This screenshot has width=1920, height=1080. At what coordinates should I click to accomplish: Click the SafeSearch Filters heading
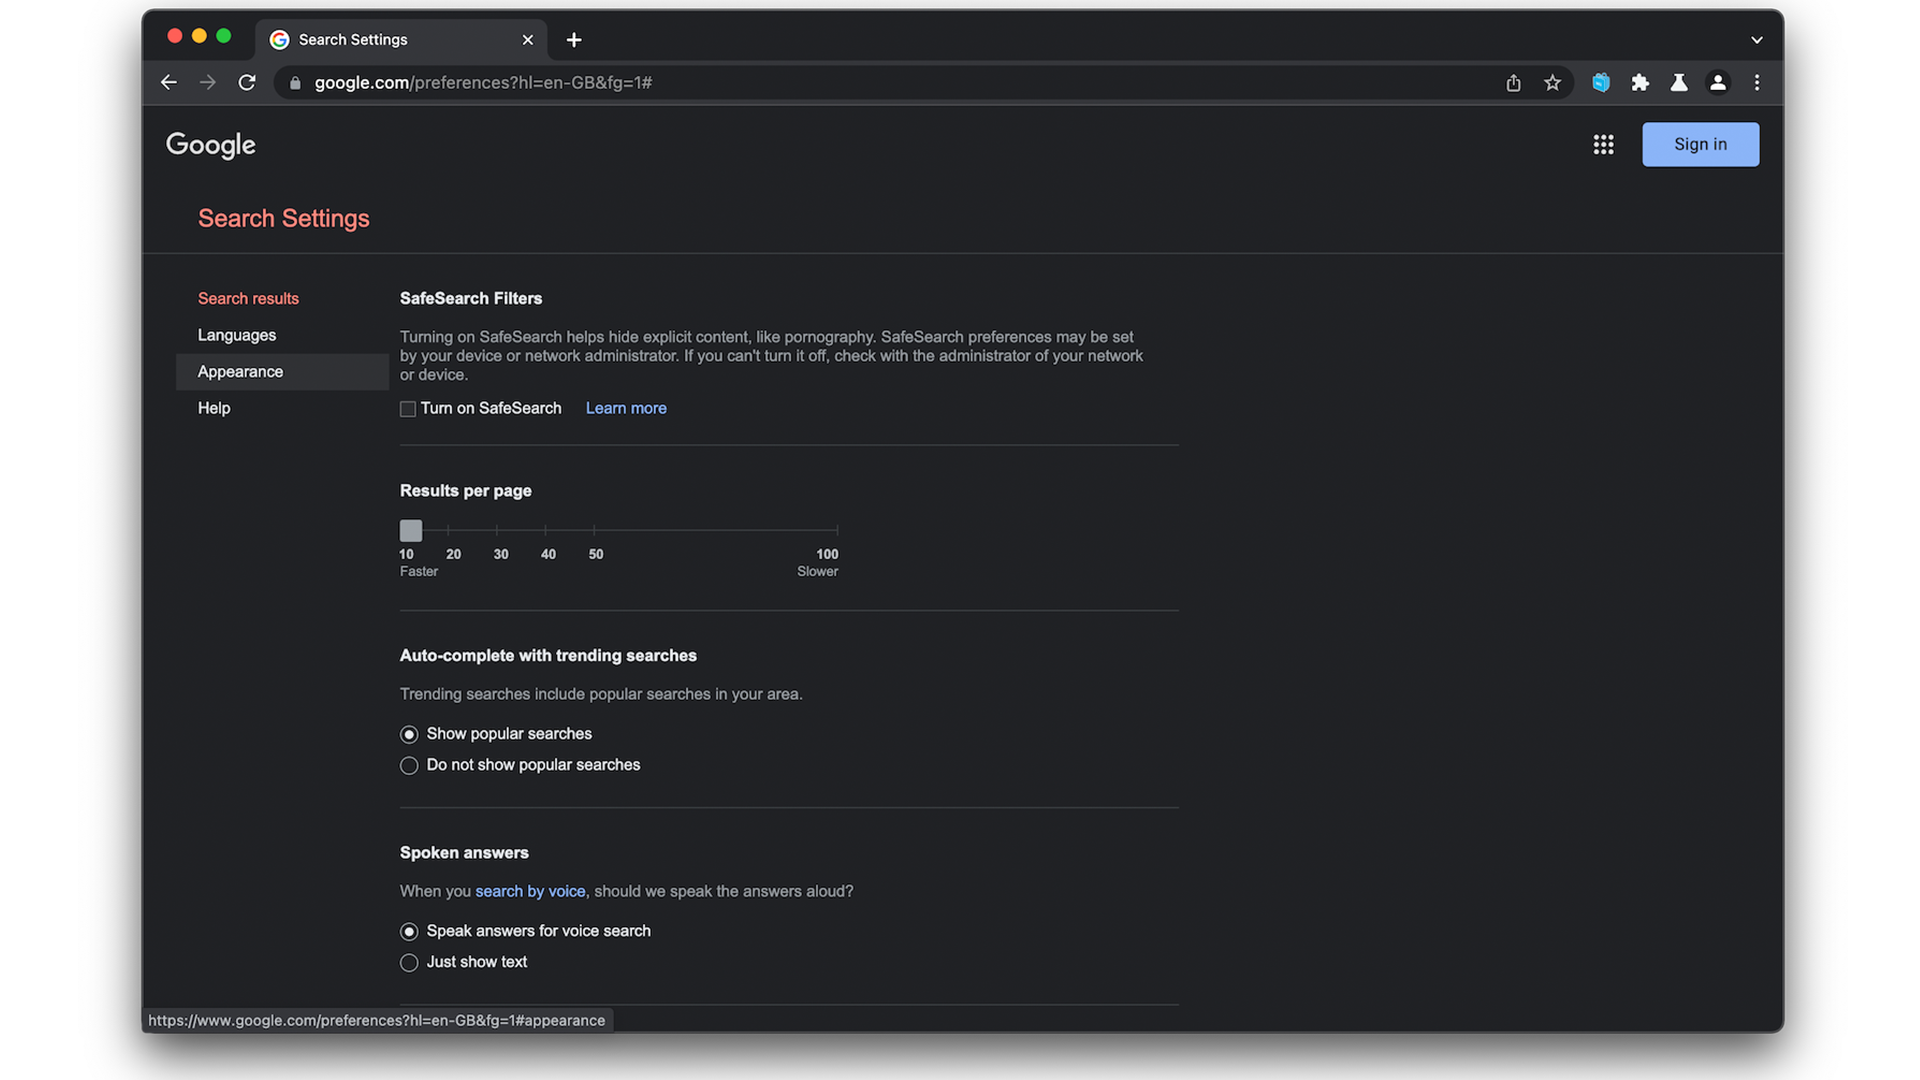click(471, 298)
